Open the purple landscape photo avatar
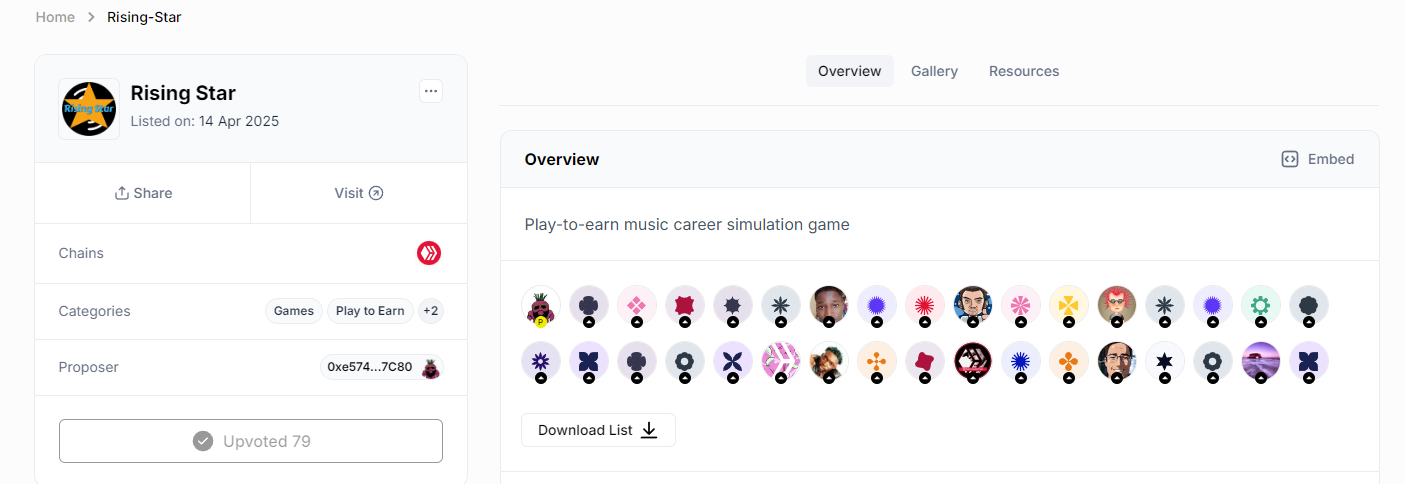1405x484 pixels. pyautogui.click(x=1261, y=361)
